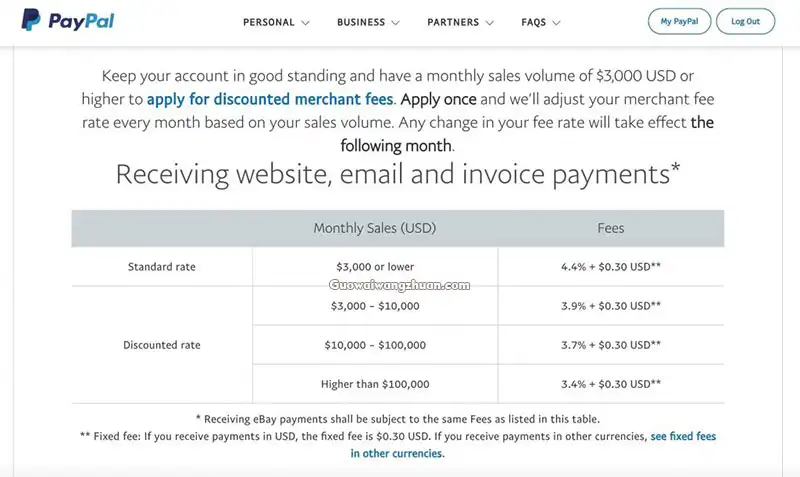Click the 3.4% + $0.30 USD fee
Screen dimensions: 800x477
click(611, 384)
